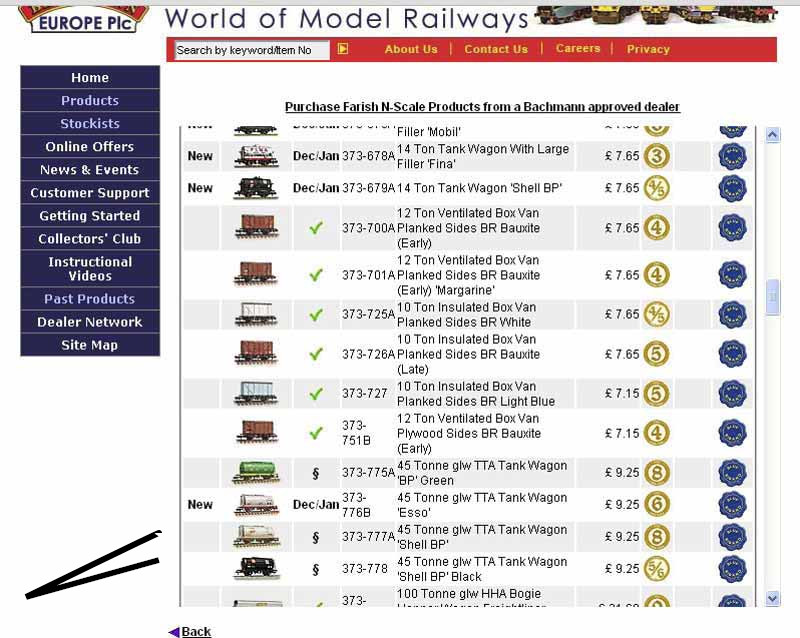The width and height of the screenshot is (800, 638).
Task: Click blue dealer seal for 373-701A
Action: (x=732, y=275)
